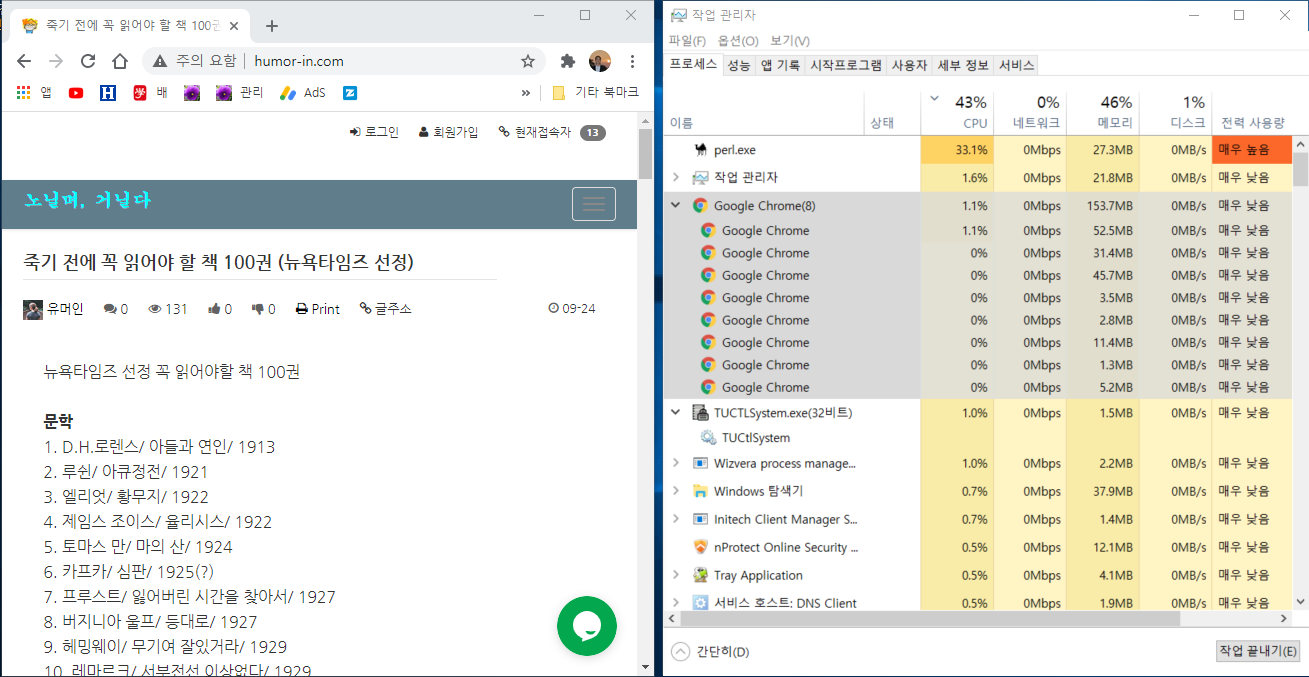
Task: Select the Google Chrome child using 52.5MB
Action: pos(980,230)
